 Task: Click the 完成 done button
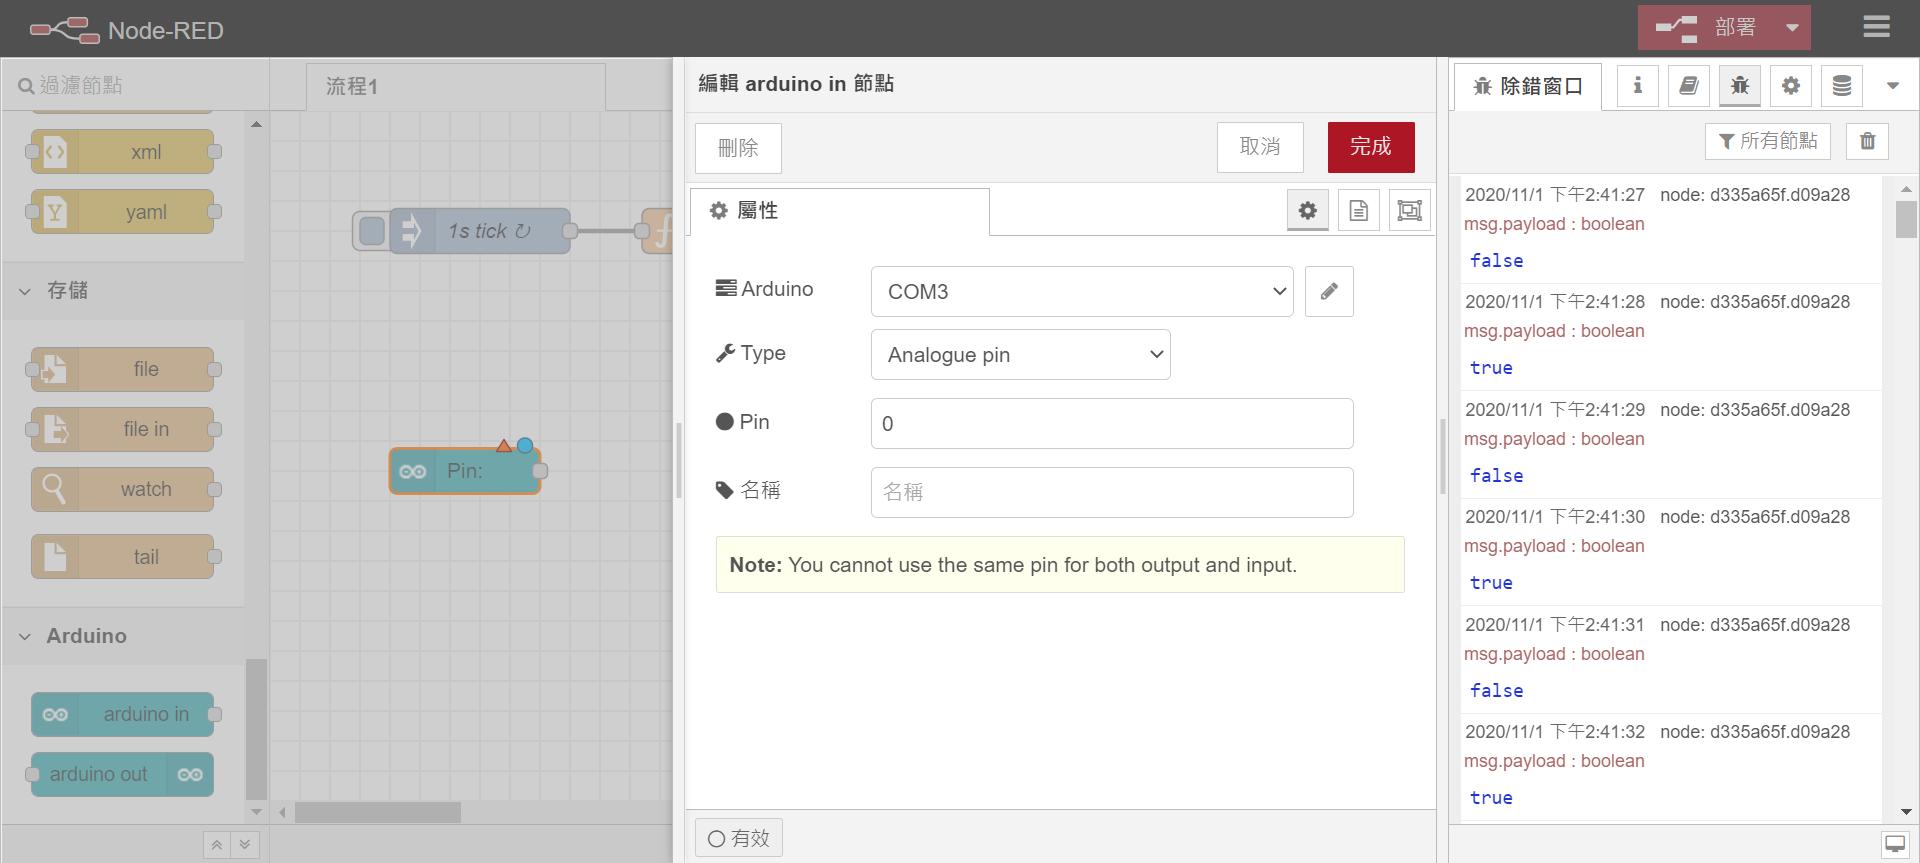[1371, 147]
